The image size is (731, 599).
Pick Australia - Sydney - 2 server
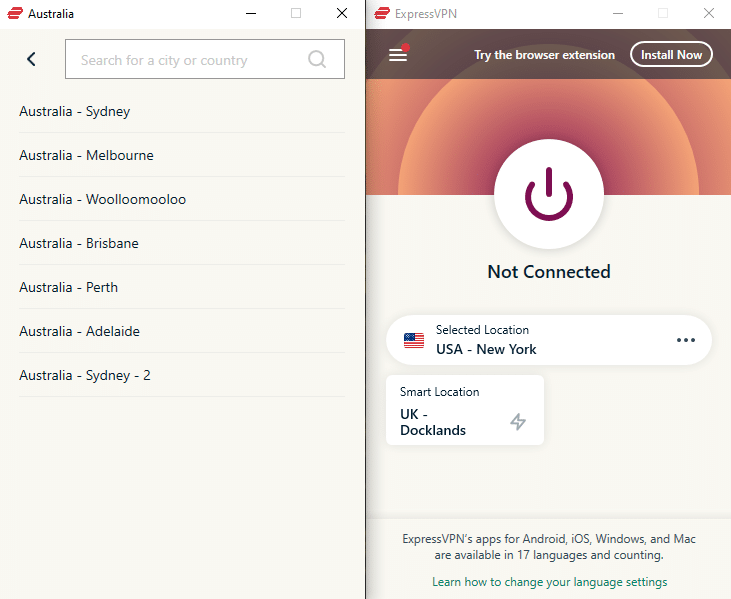point(182,375)
